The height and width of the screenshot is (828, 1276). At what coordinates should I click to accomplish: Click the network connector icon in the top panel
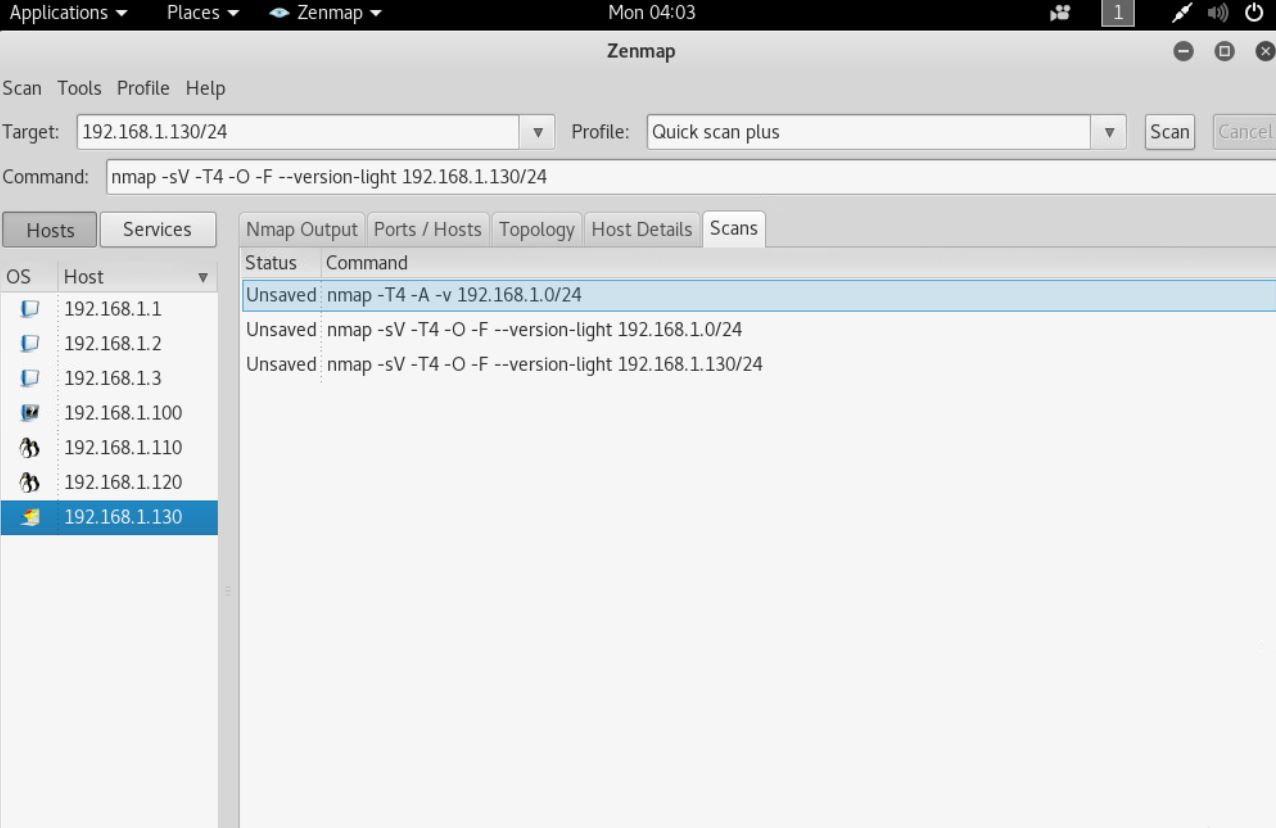1184,13
